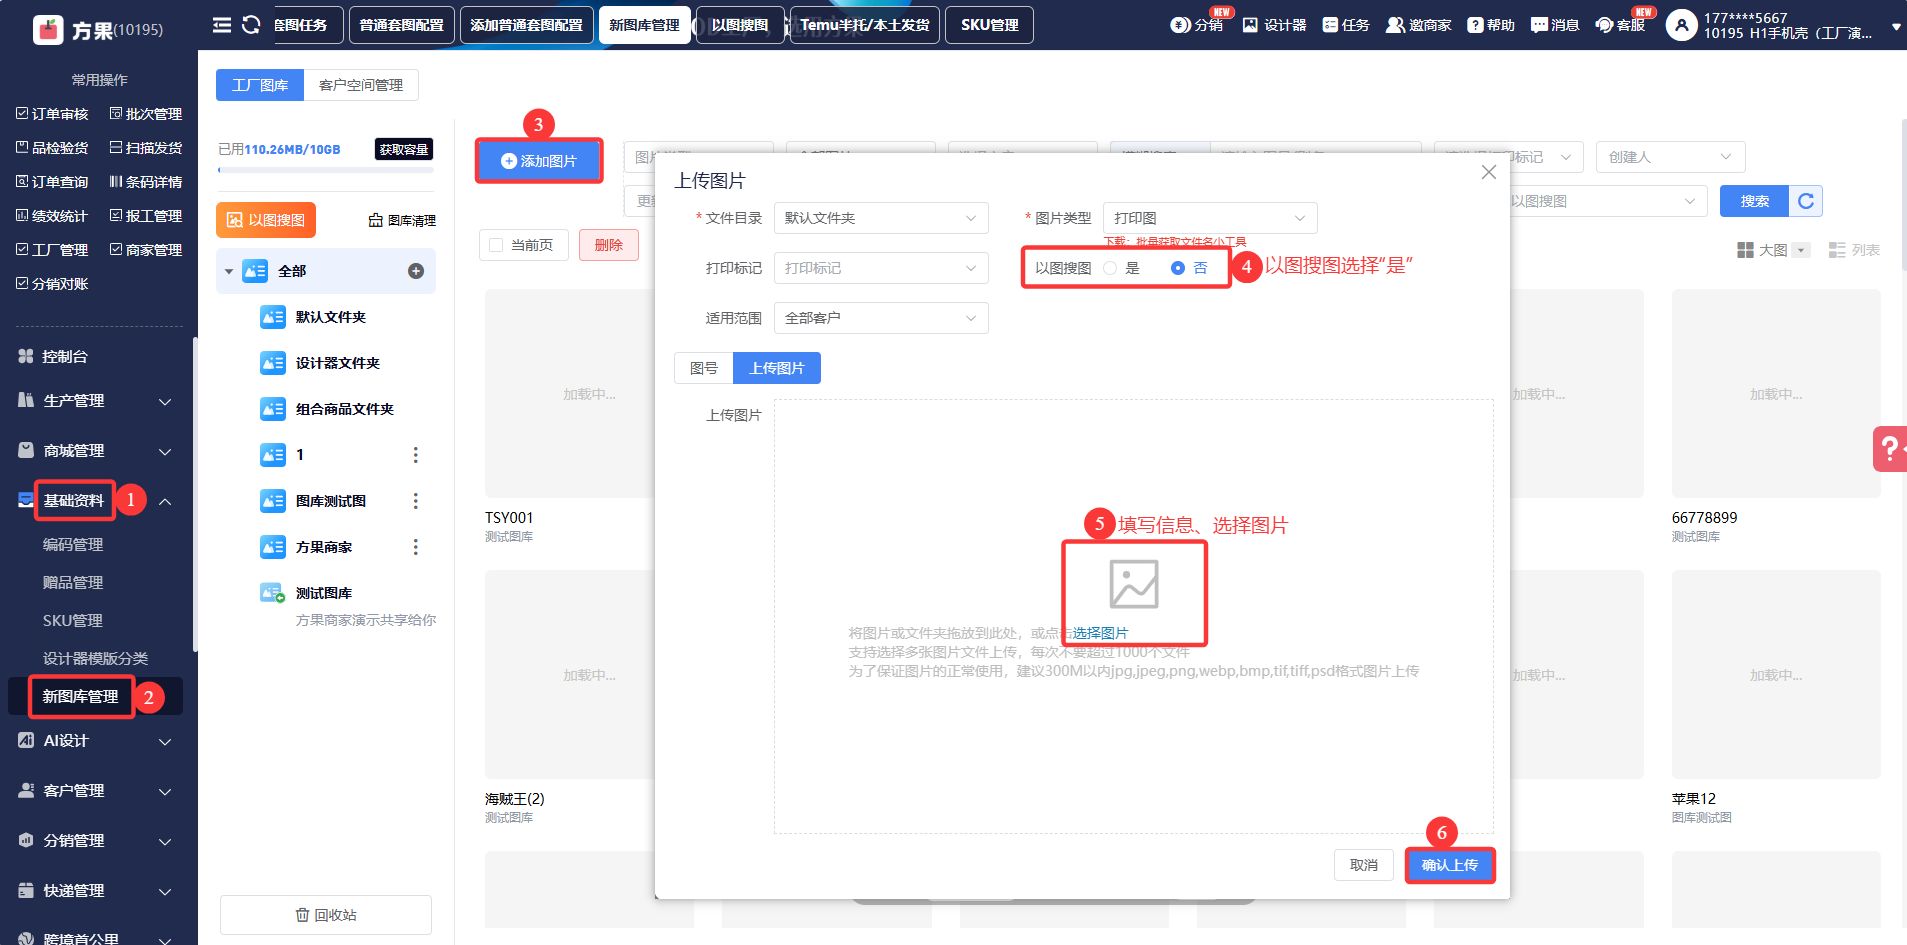Collapse the 全部 folder tree

(229, 271)
